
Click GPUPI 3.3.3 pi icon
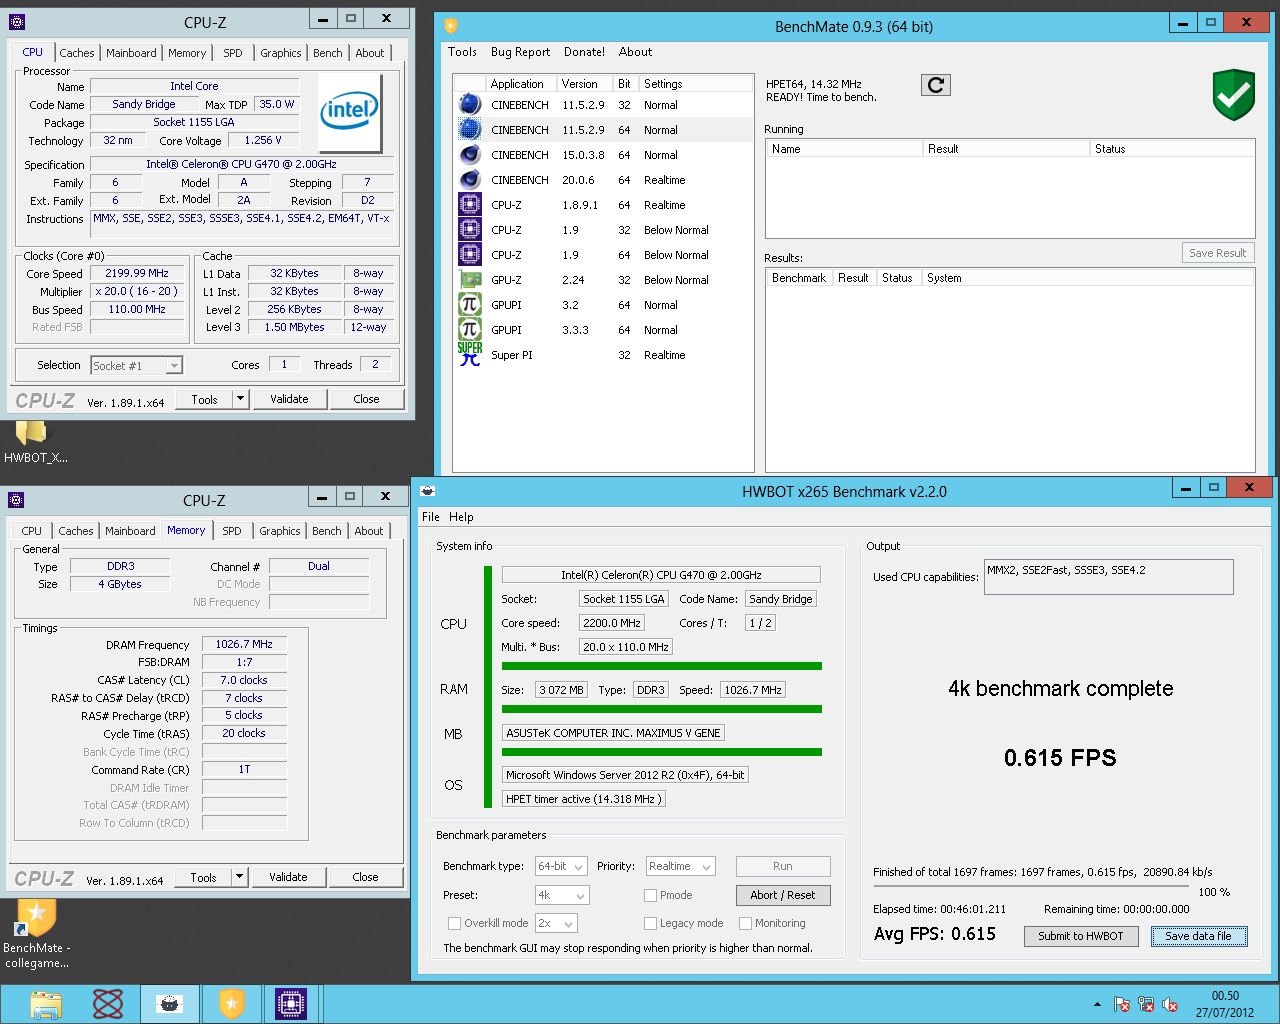[469, 329]
